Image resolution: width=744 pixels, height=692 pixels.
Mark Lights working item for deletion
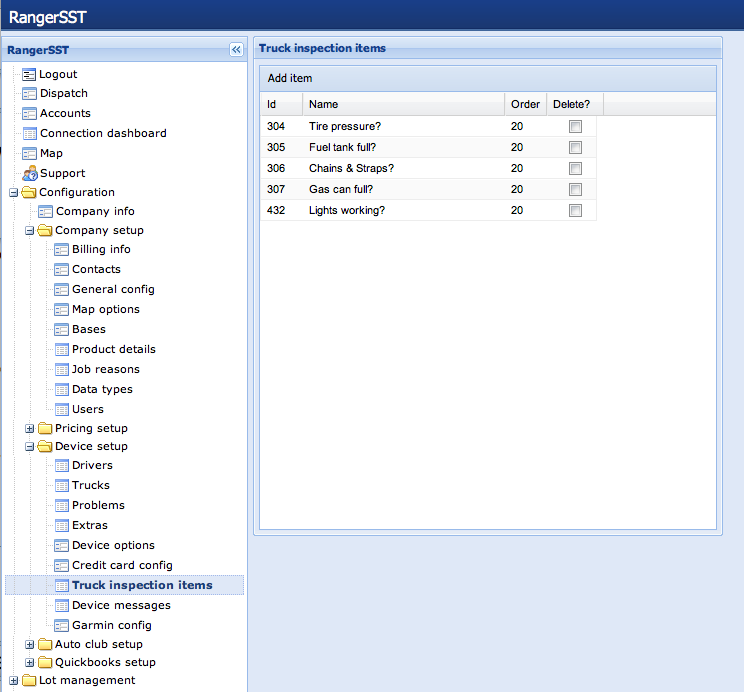575,210
